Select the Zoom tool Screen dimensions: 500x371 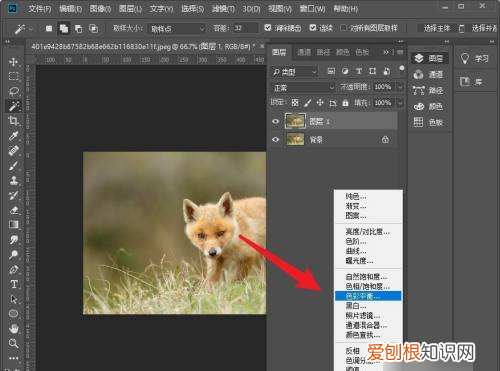13,343
